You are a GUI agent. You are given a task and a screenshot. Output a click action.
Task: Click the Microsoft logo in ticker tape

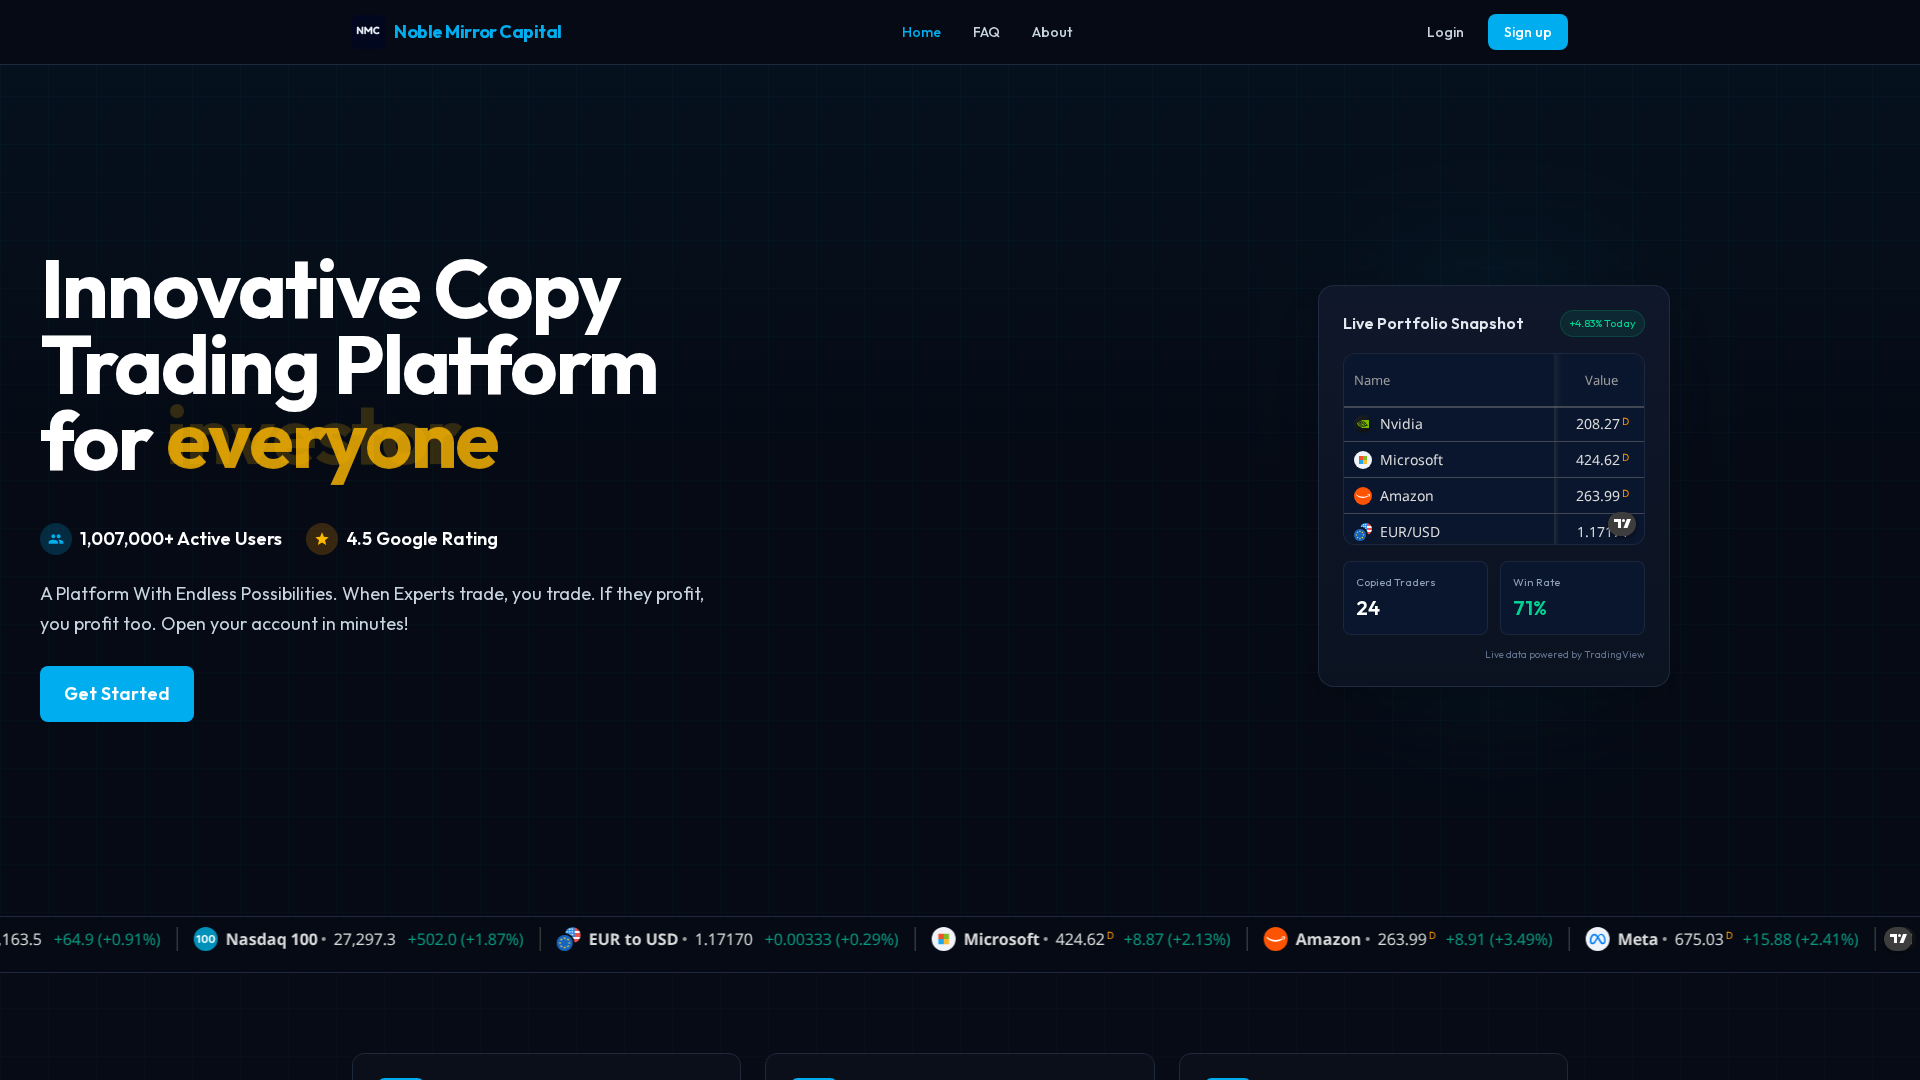tap(944, 939)
